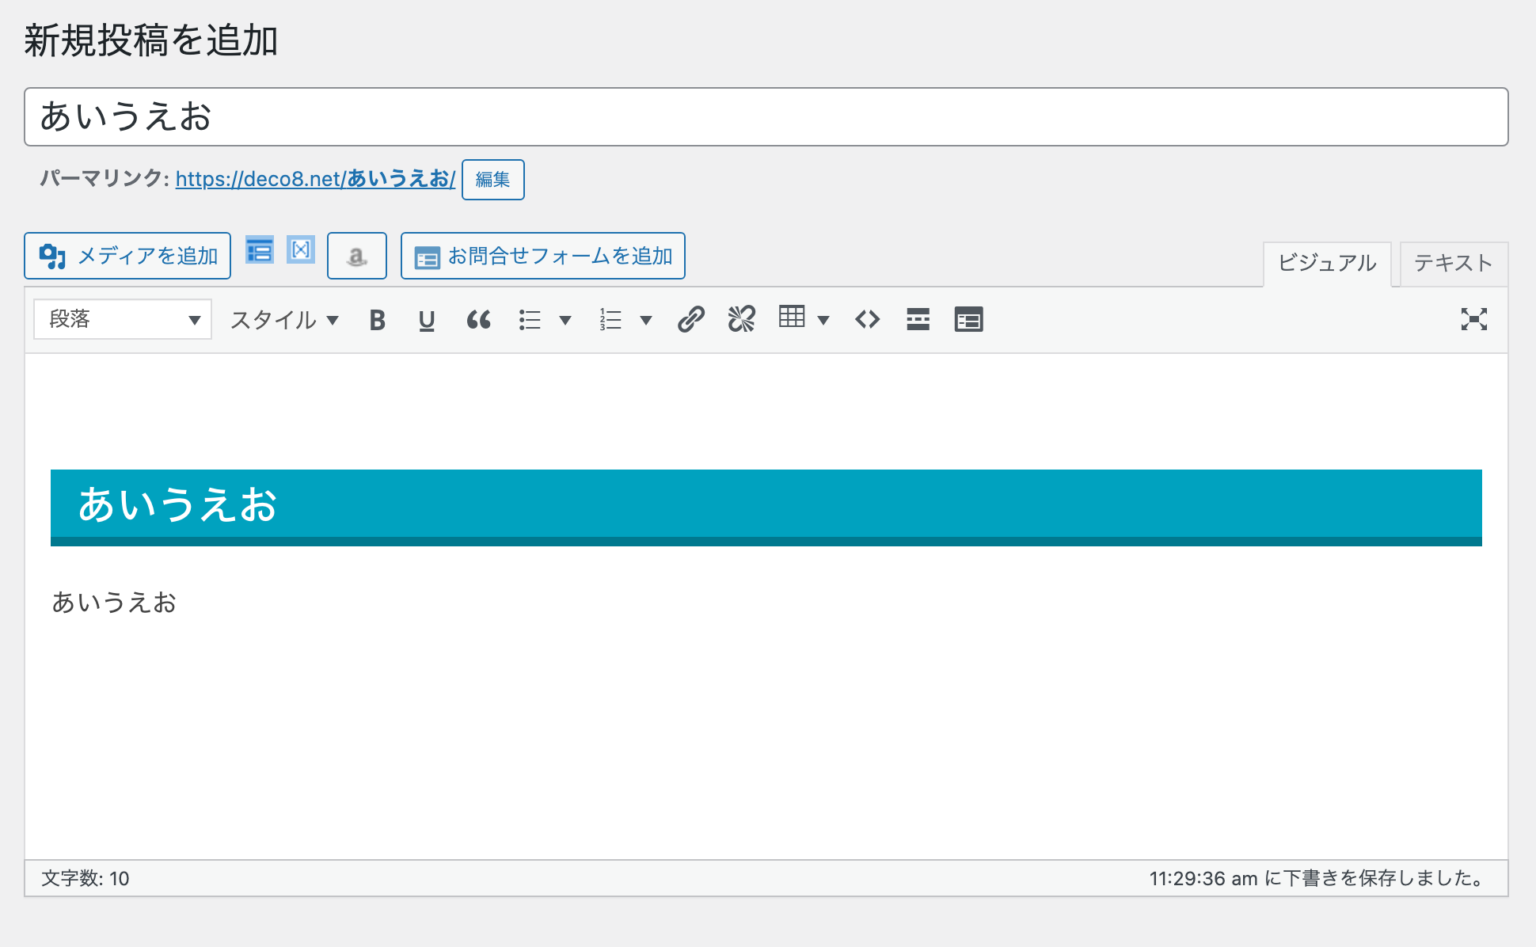Screen dimensions: 1536x947
Task: Toggle the numbered list formatting
Action: [x=611, y=319]
